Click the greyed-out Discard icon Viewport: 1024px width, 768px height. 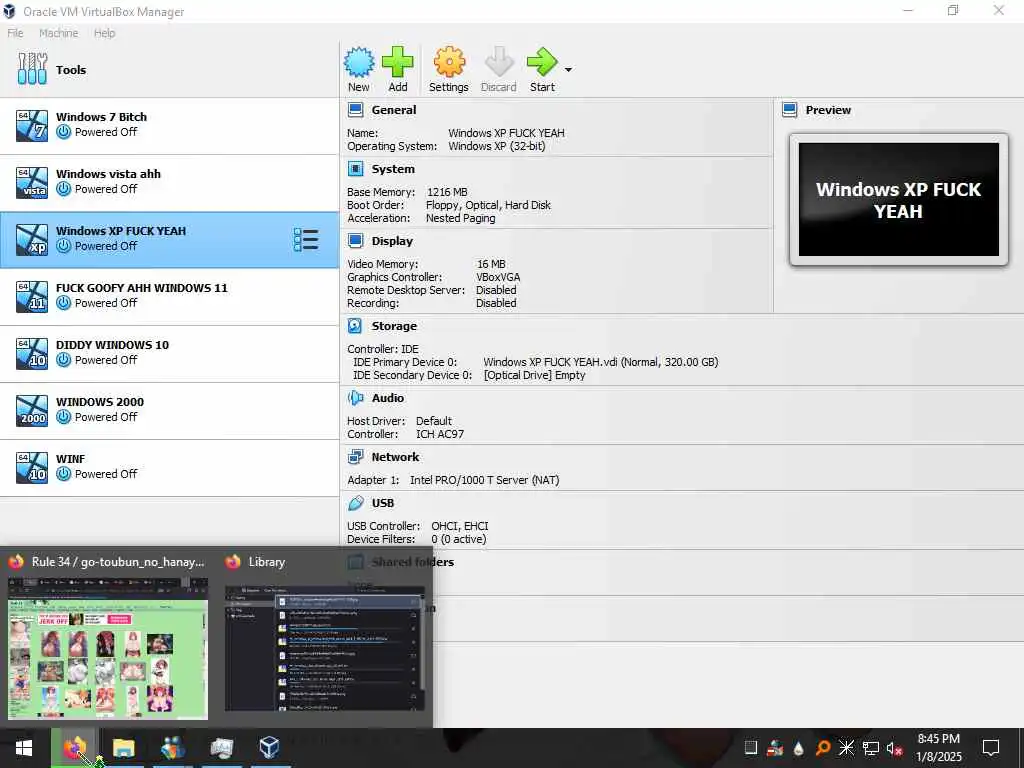coord(499,63)
